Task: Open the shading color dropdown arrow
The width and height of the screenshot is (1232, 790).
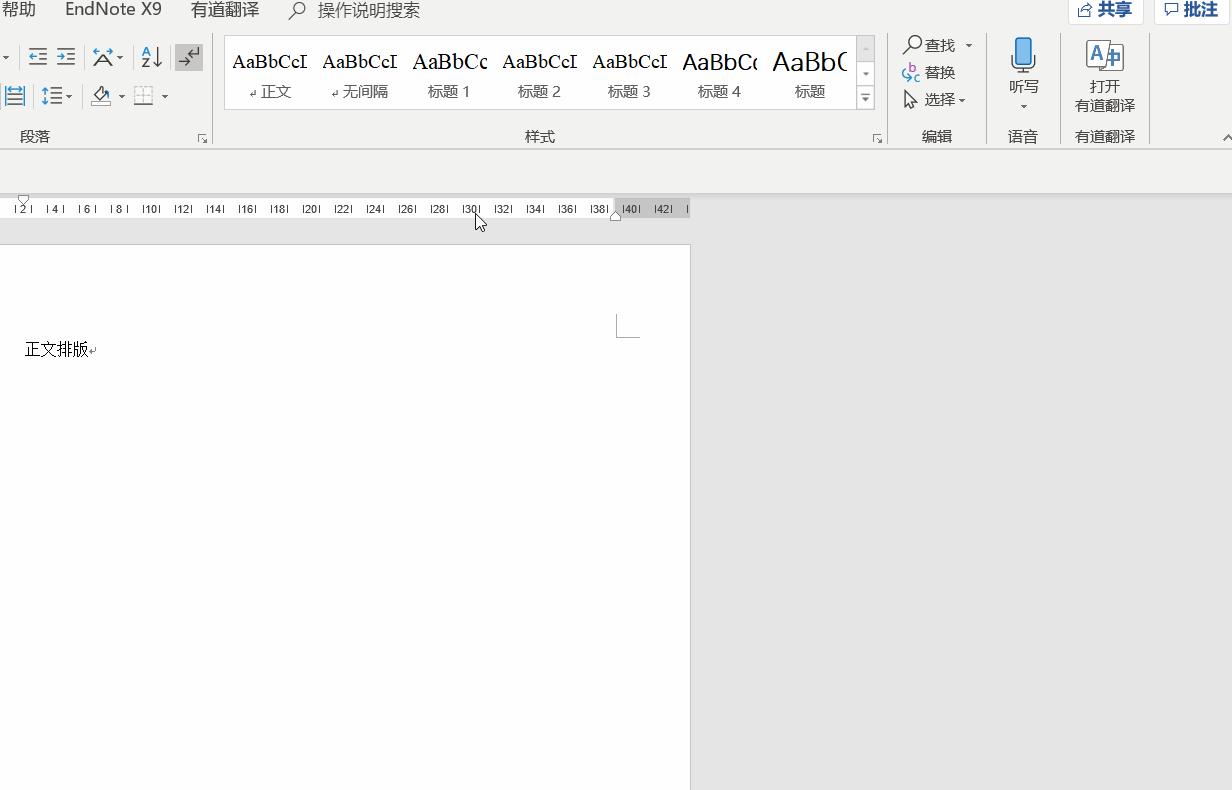Action: tap(122, 96)
